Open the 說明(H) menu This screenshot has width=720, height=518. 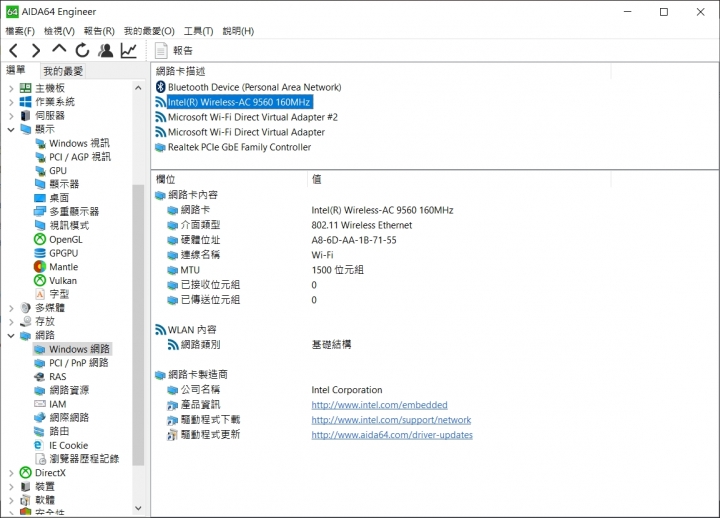[x=238, y=31]
